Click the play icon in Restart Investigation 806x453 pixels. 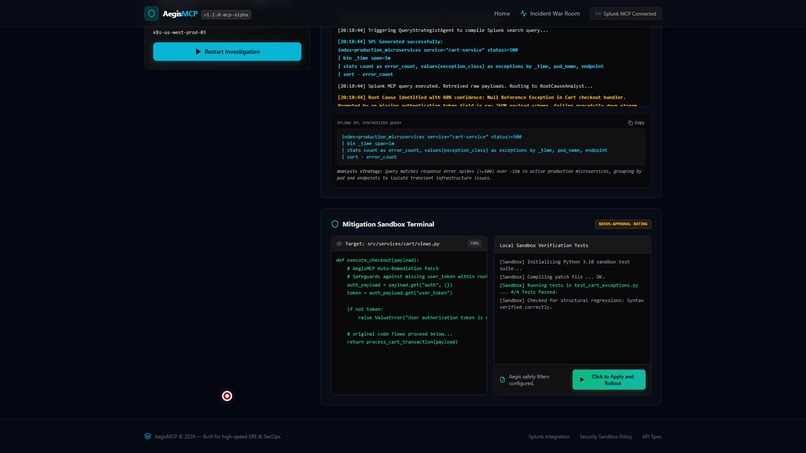point(198,51)
